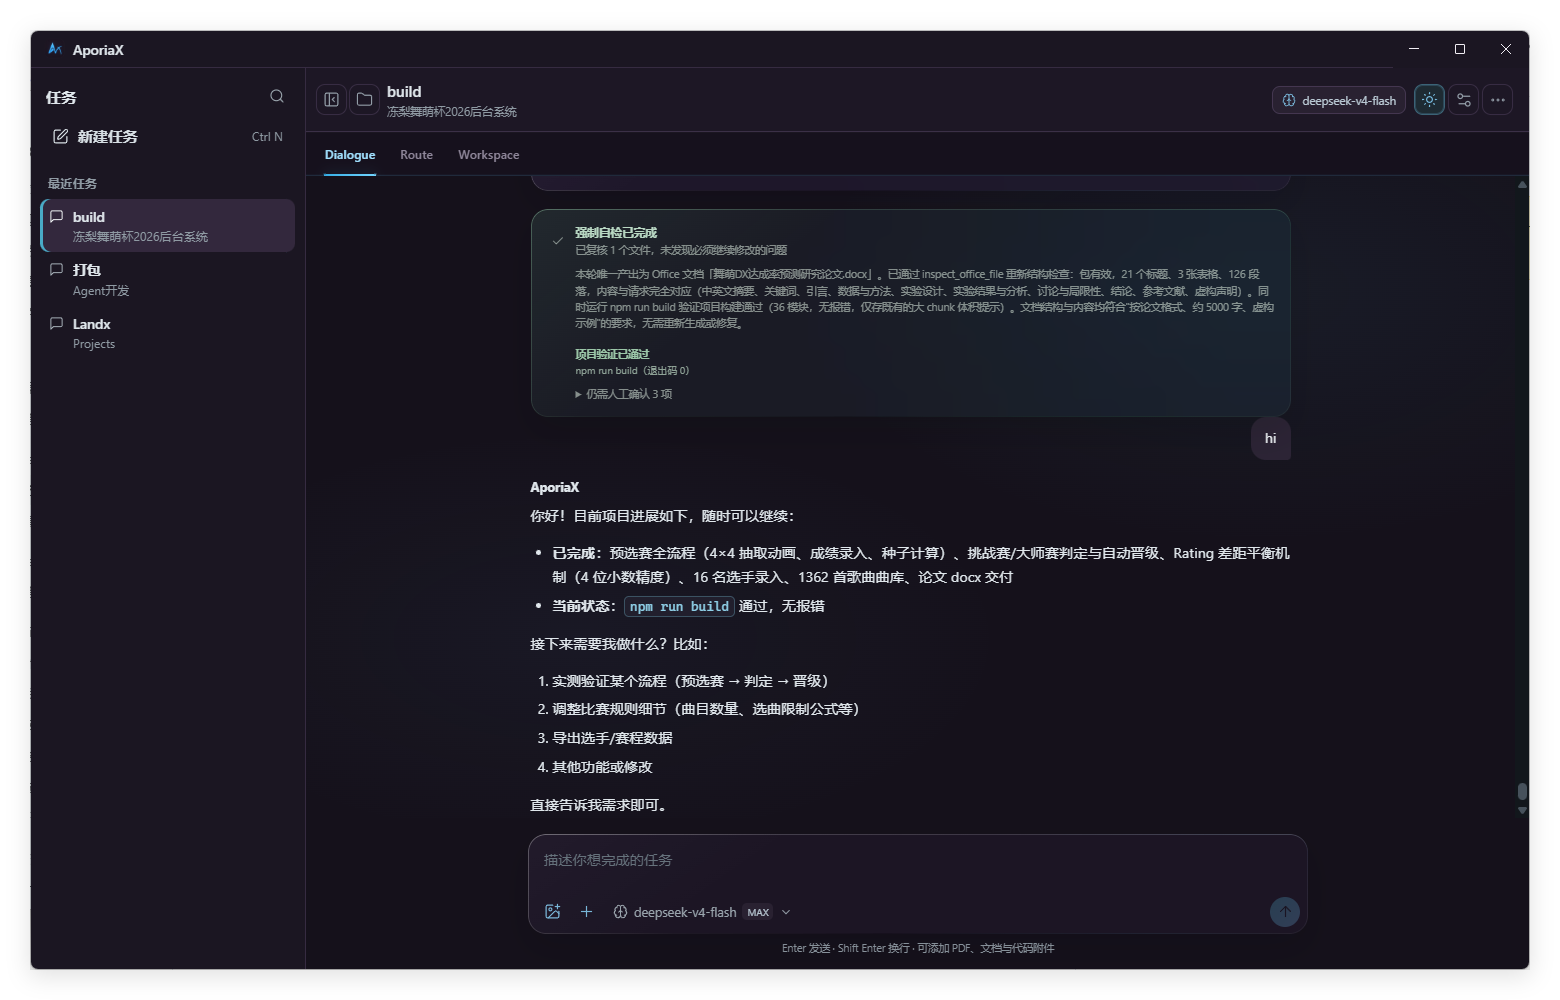The height and width of the screenshot is (1000, 1560).
Task: Click MAX badge in composer
Action: point(758,912)
